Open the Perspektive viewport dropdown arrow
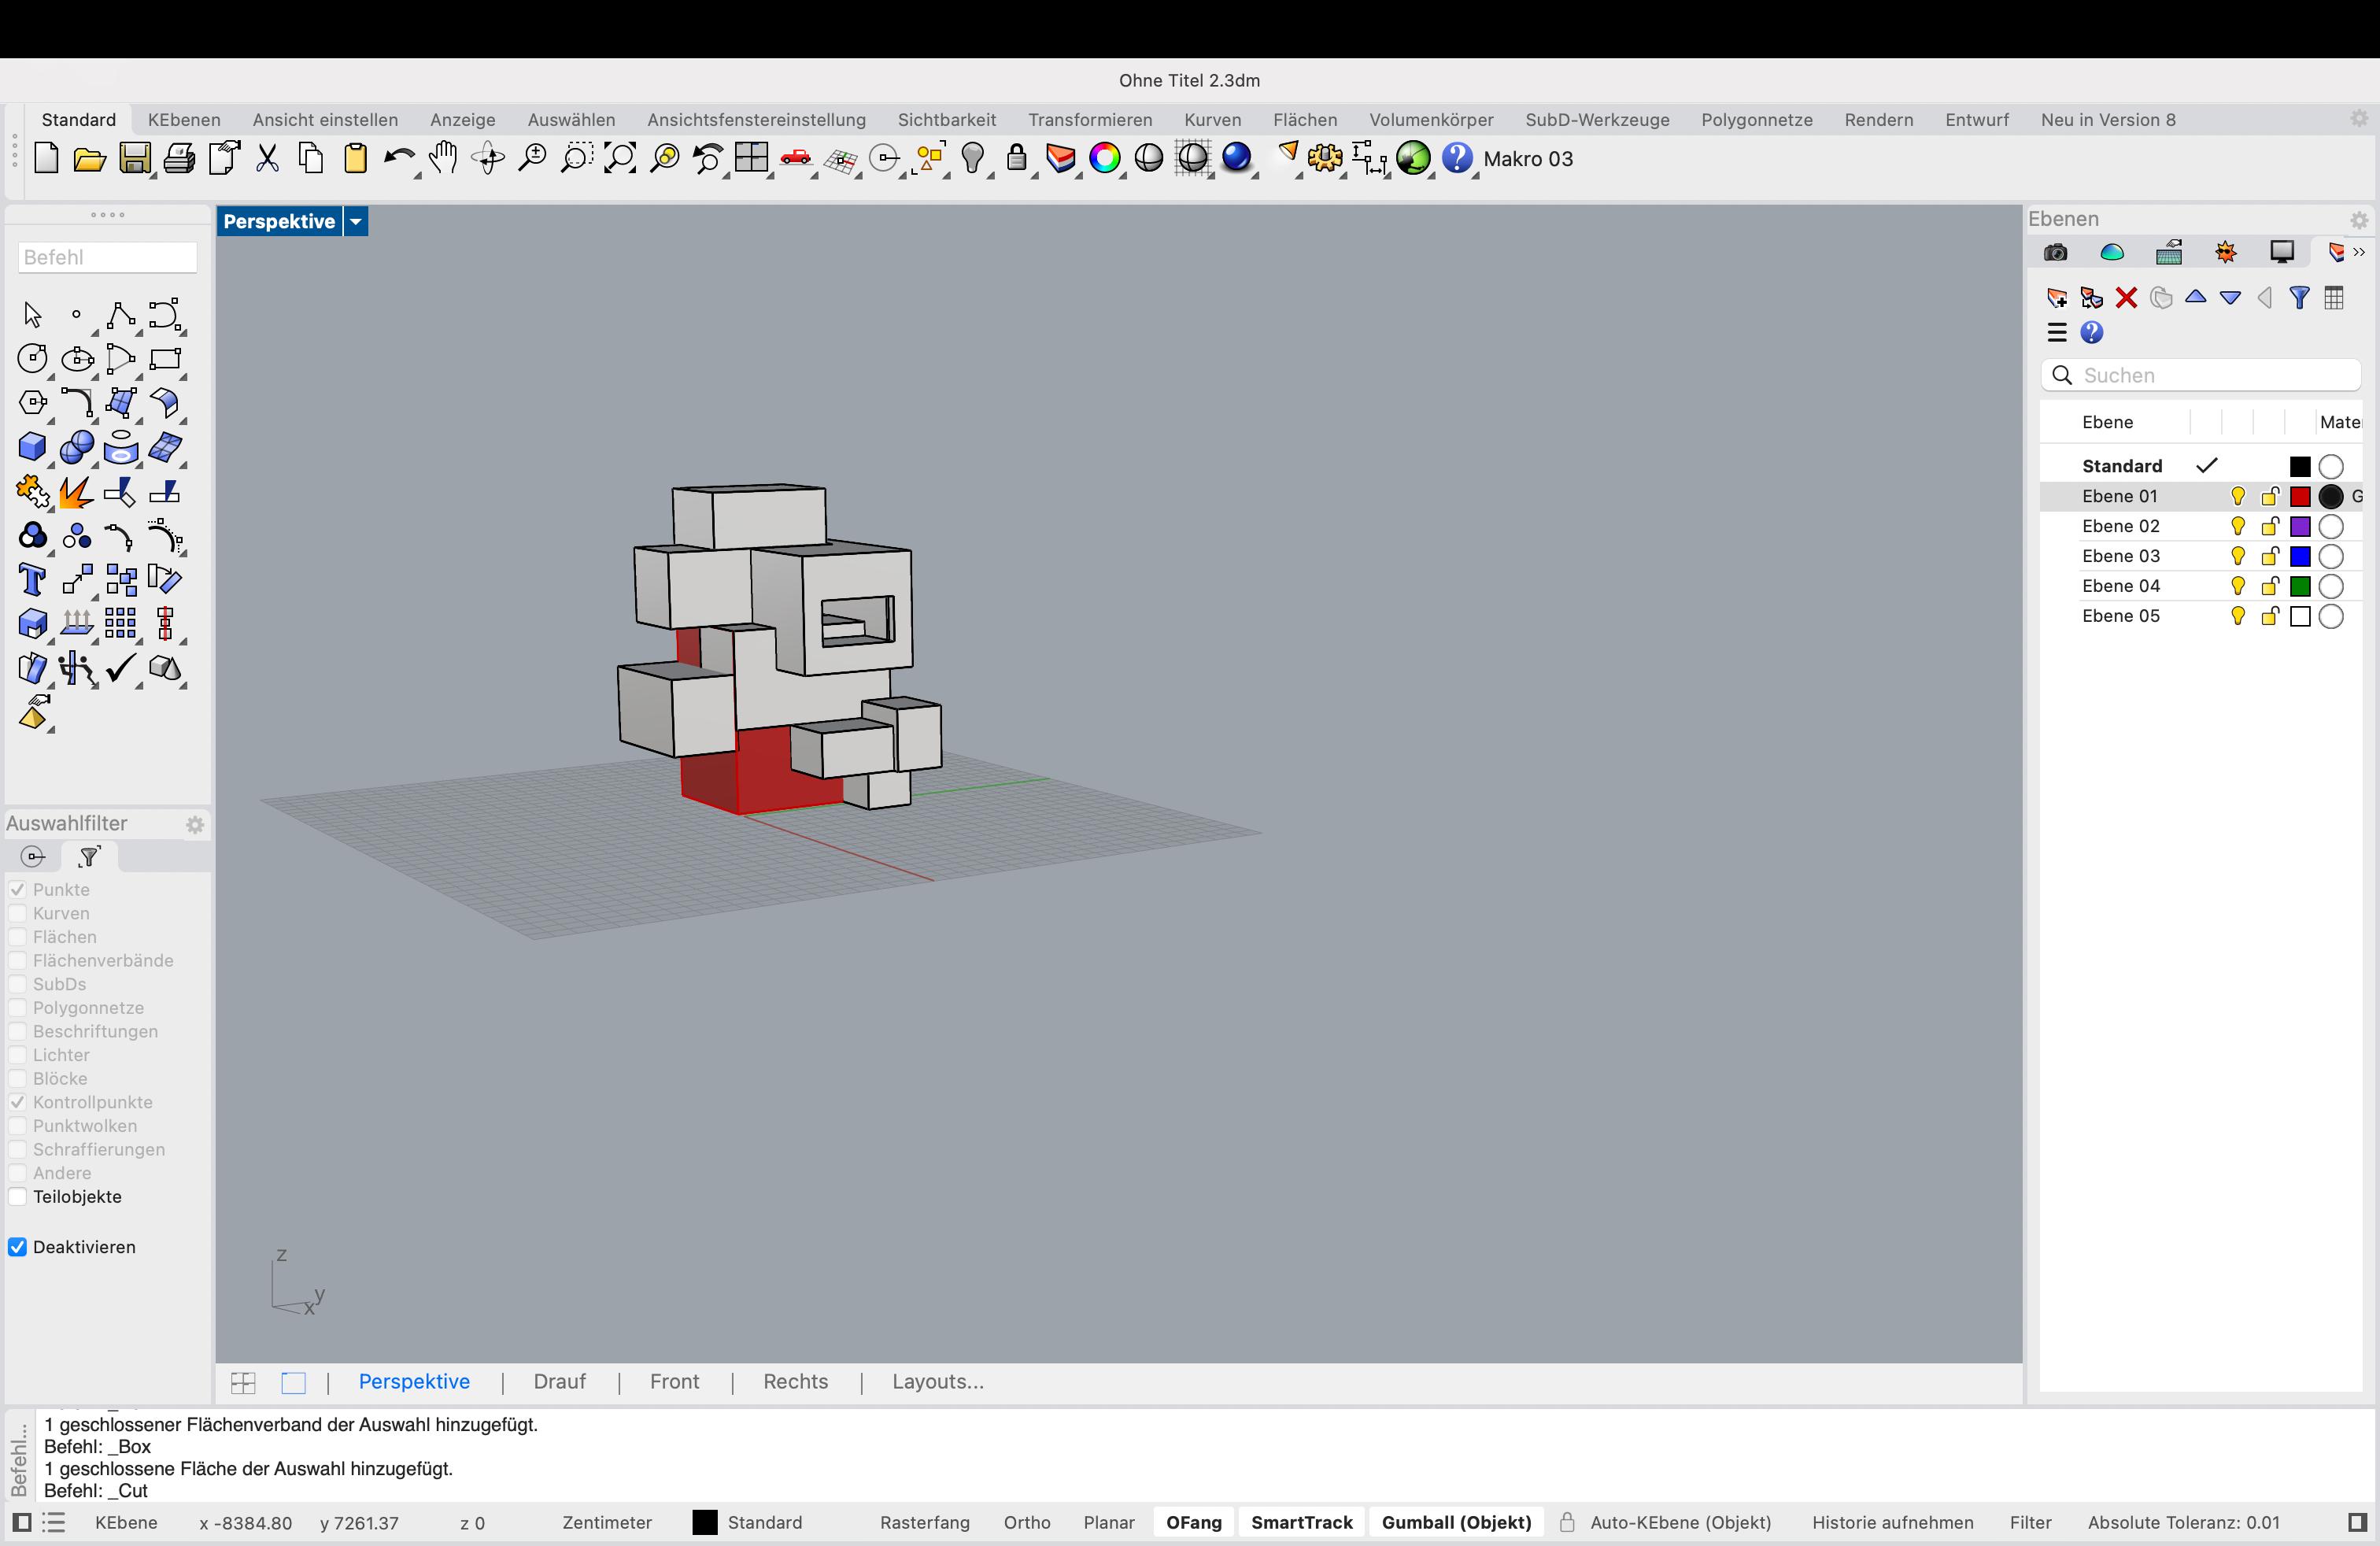This screenshot has height=1546, width=2380. point(356,221)
